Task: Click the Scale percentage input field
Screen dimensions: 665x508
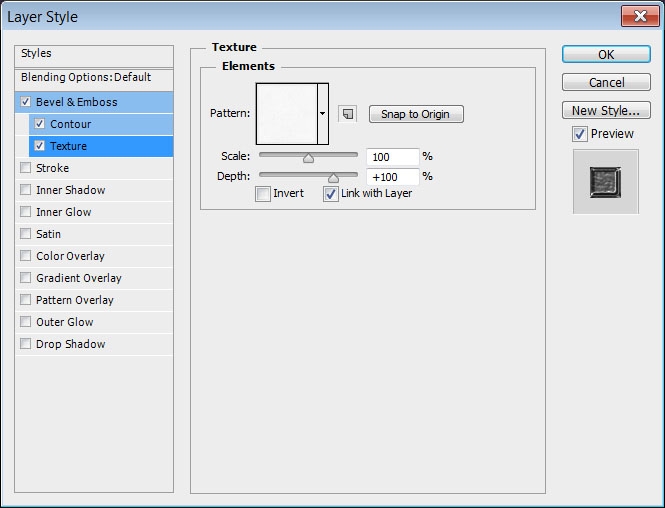Action: [x=392, y=157]
